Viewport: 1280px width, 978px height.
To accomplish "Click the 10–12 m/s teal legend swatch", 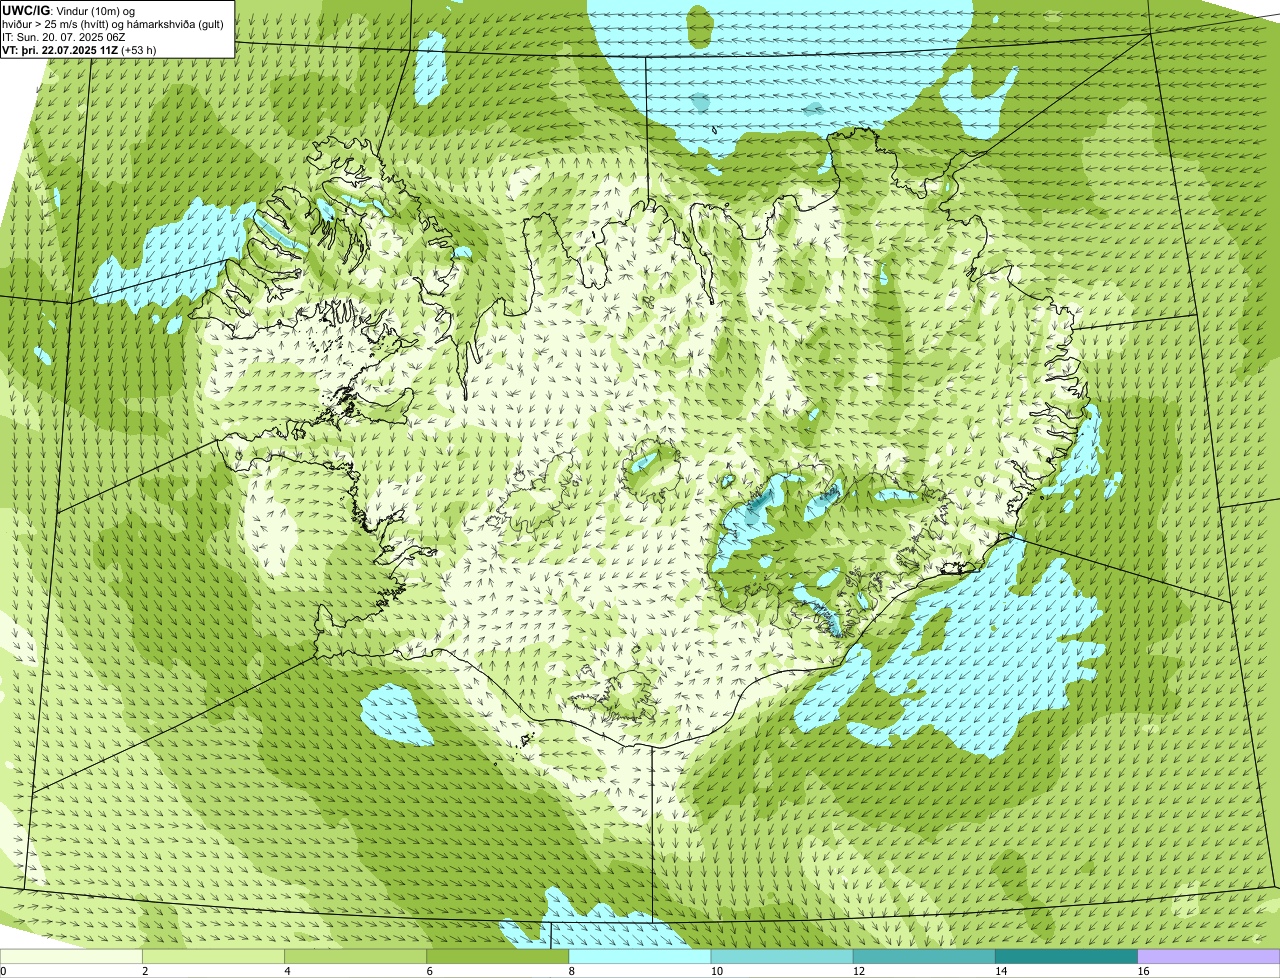I will (782, 956).
